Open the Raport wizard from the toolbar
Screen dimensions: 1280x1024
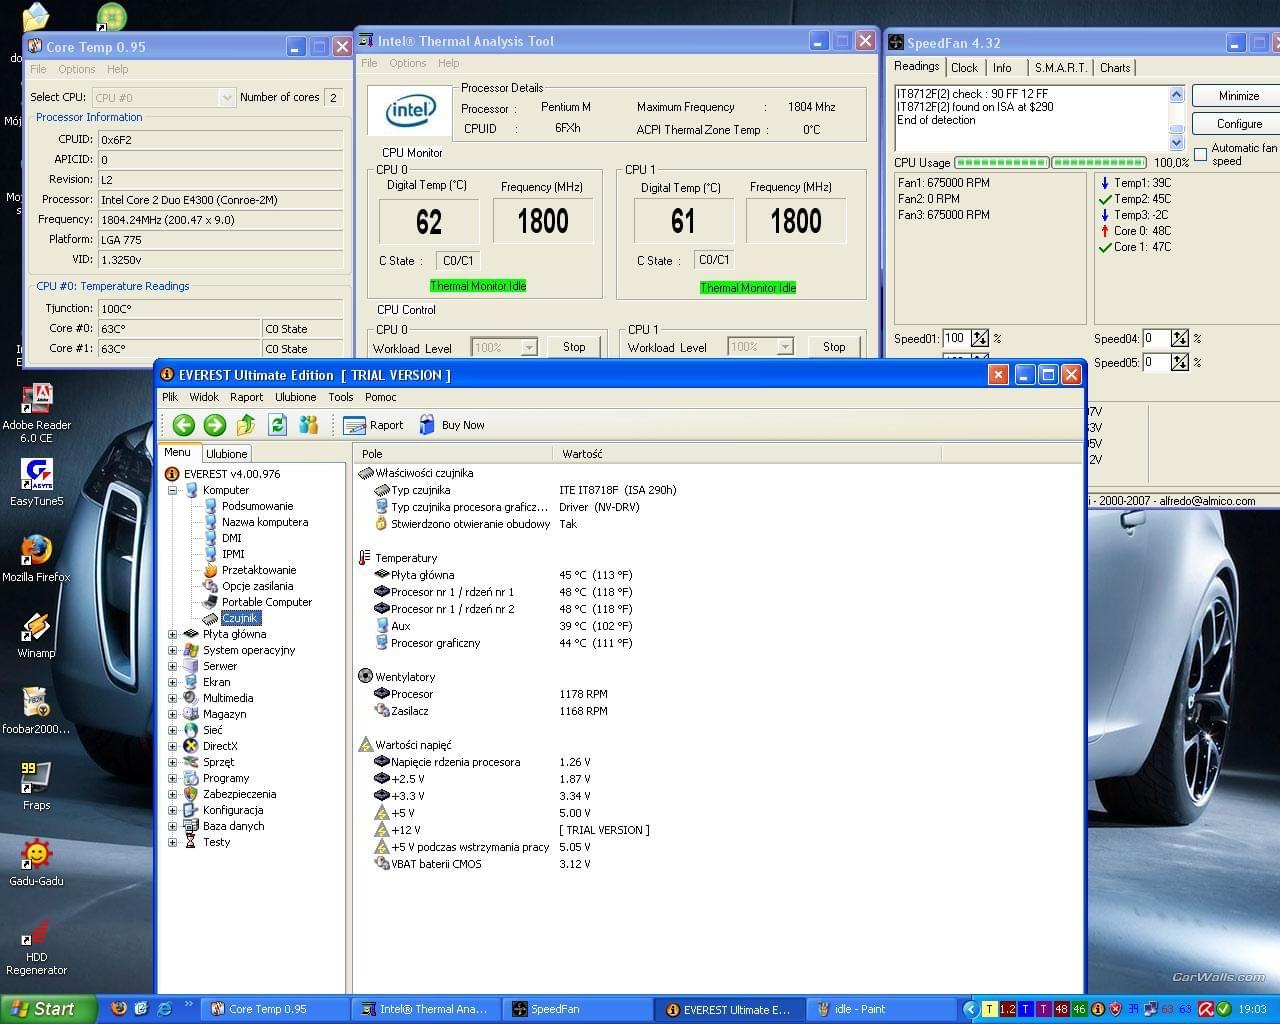click(373, 425)
